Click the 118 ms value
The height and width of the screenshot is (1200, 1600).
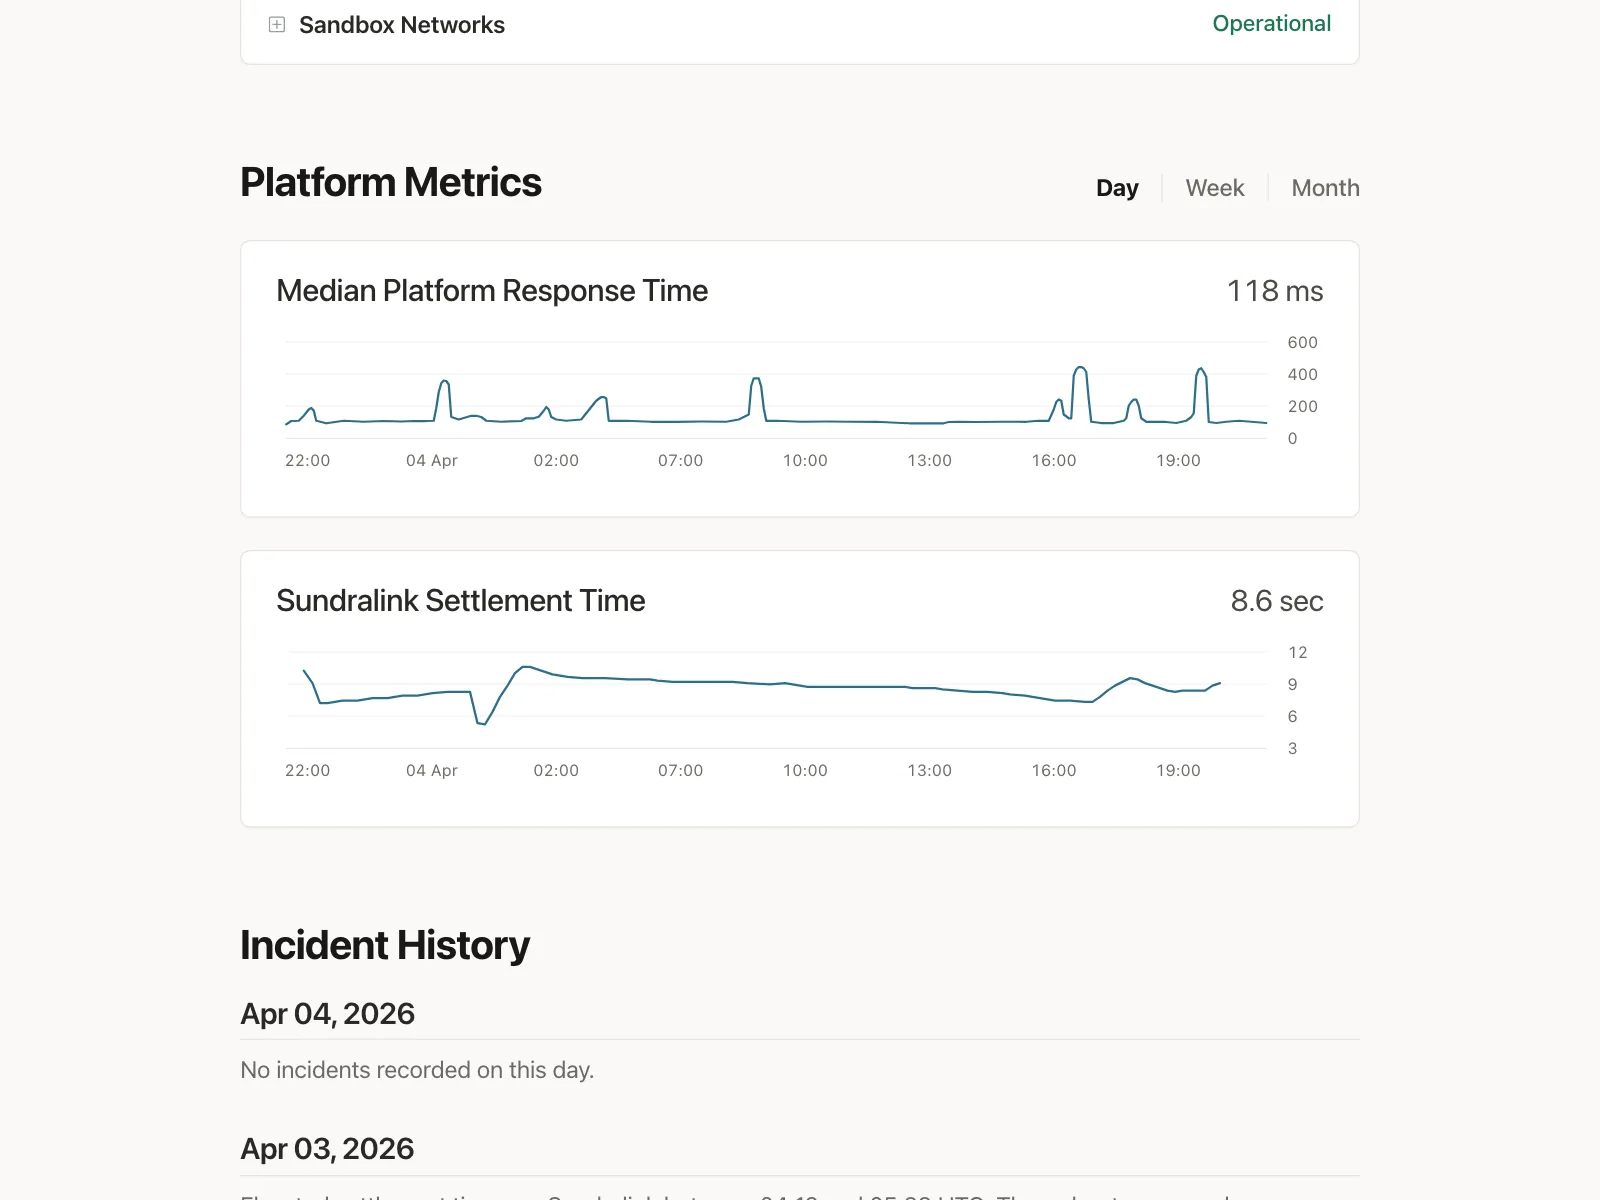1275,291
